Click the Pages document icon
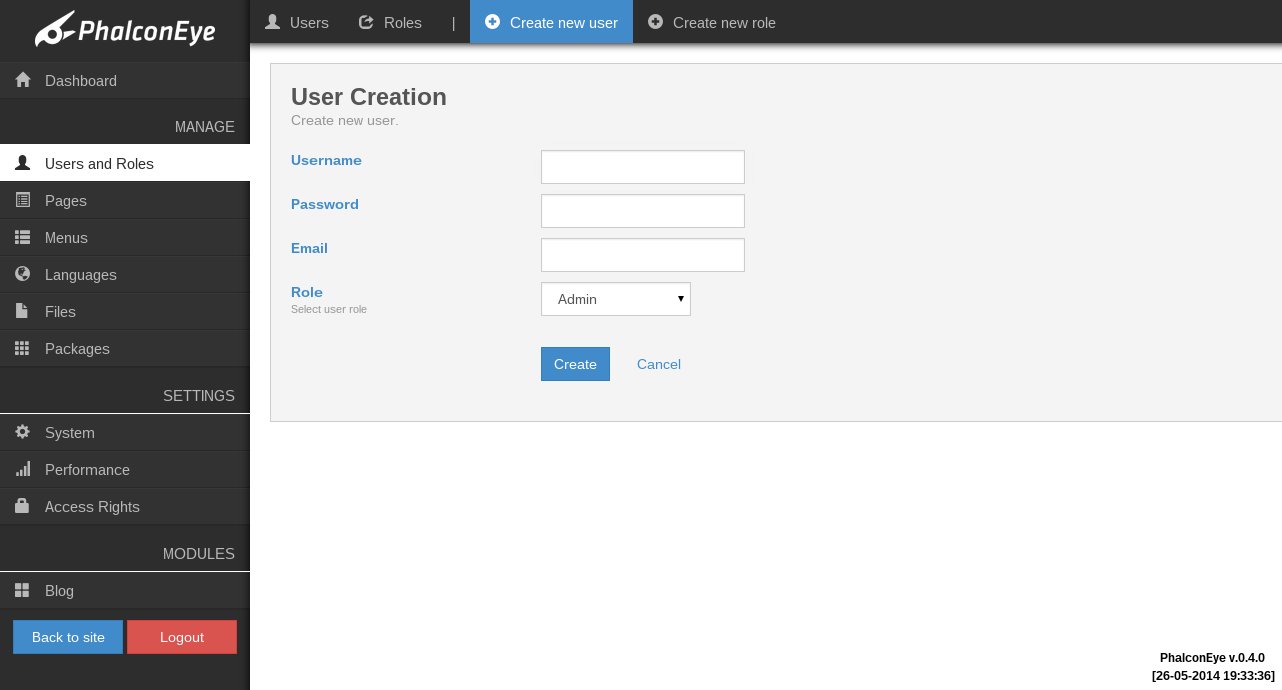 point(23,200)
